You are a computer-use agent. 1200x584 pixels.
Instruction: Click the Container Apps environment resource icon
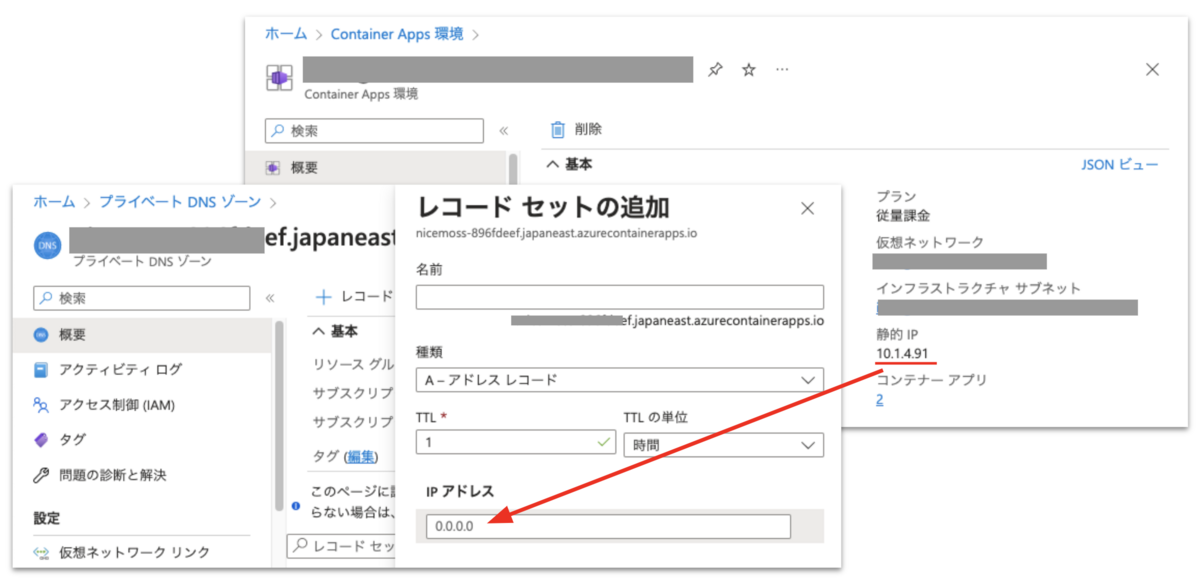[278, 78]
